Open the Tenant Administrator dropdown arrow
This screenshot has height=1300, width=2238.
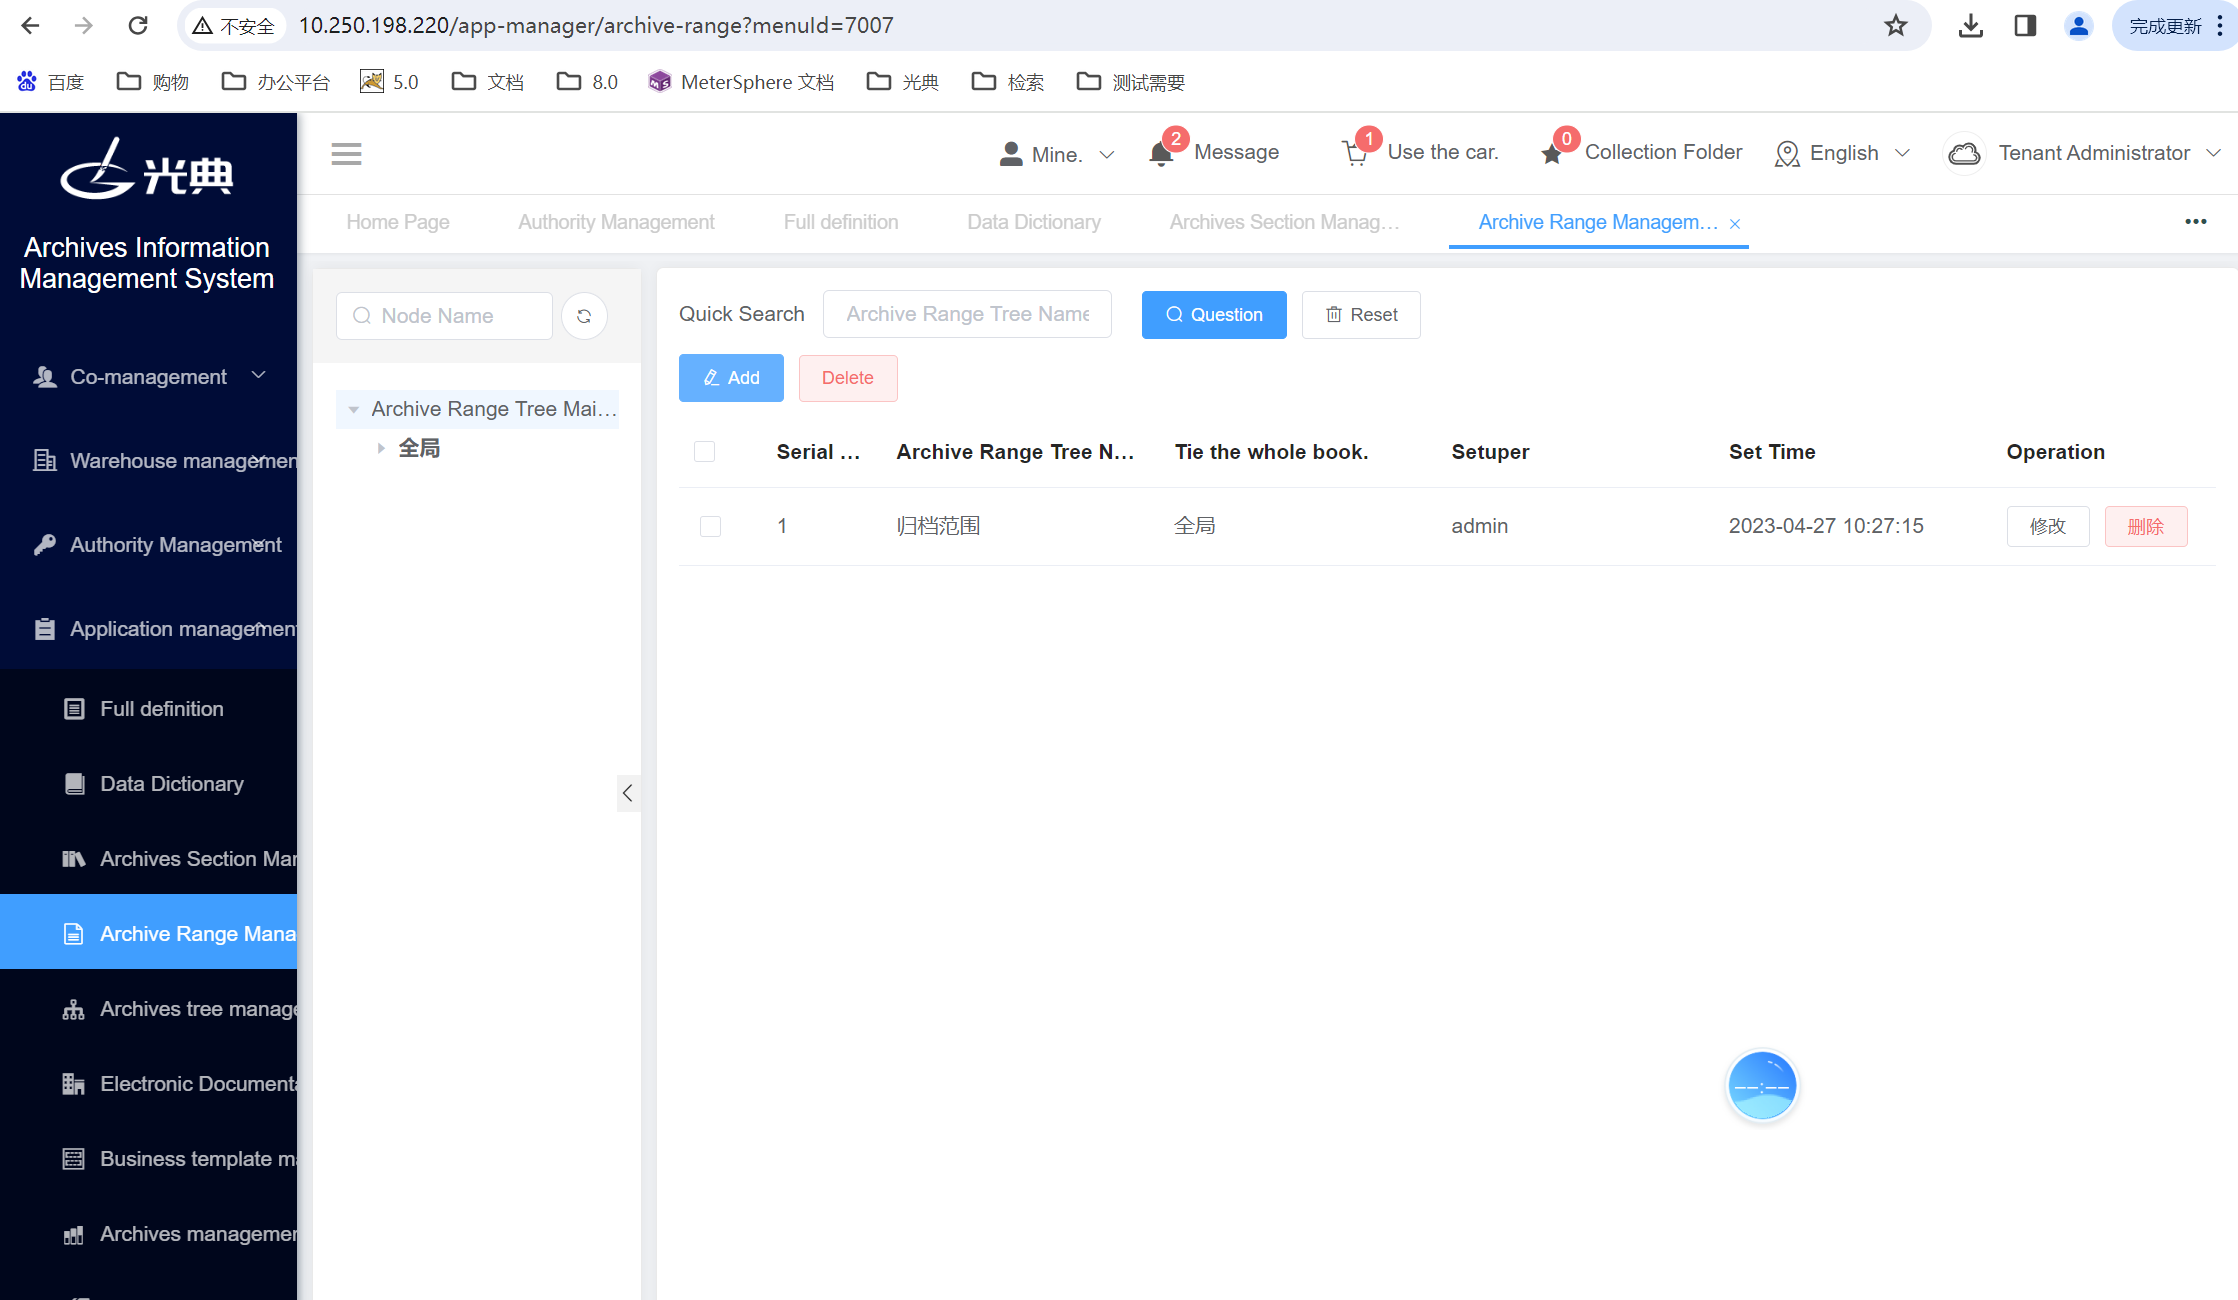click(x=2213, y=153)
